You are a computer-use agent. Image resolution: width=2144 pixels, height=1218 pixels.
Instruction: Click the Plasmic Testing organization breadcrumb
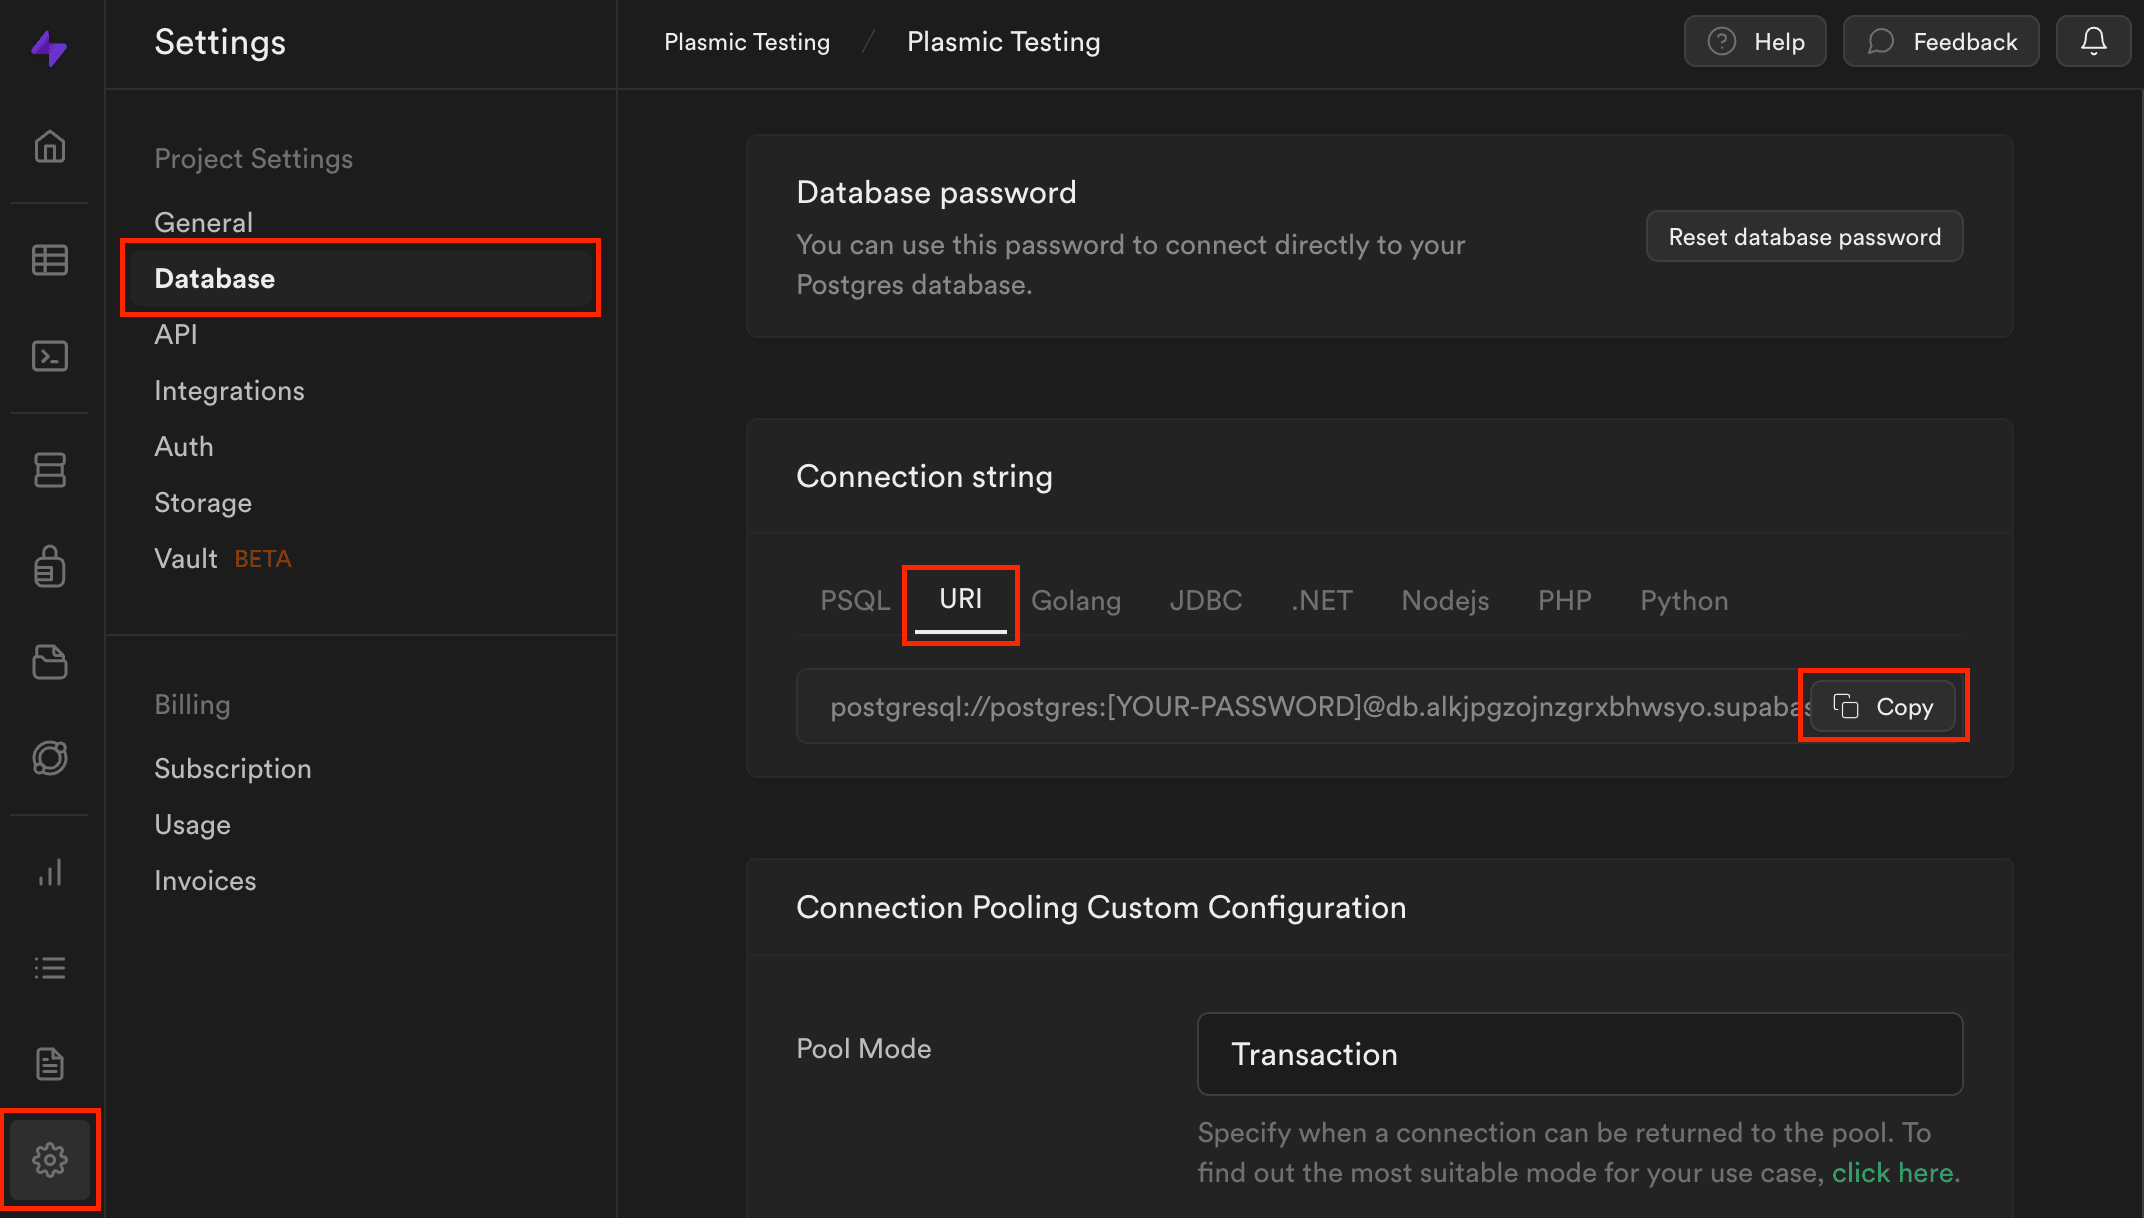pos(747,42)
